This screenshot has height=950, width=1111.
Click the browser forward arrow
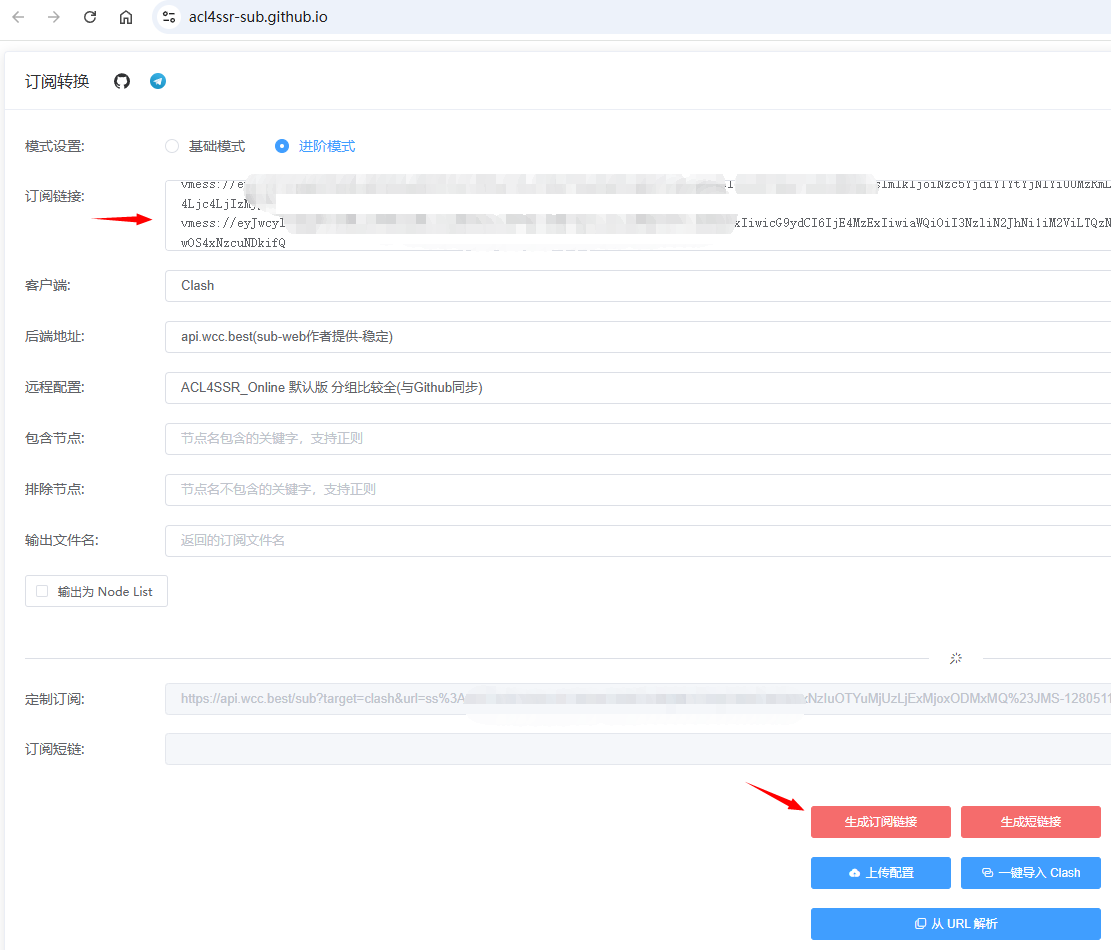[x=54, y=17]
